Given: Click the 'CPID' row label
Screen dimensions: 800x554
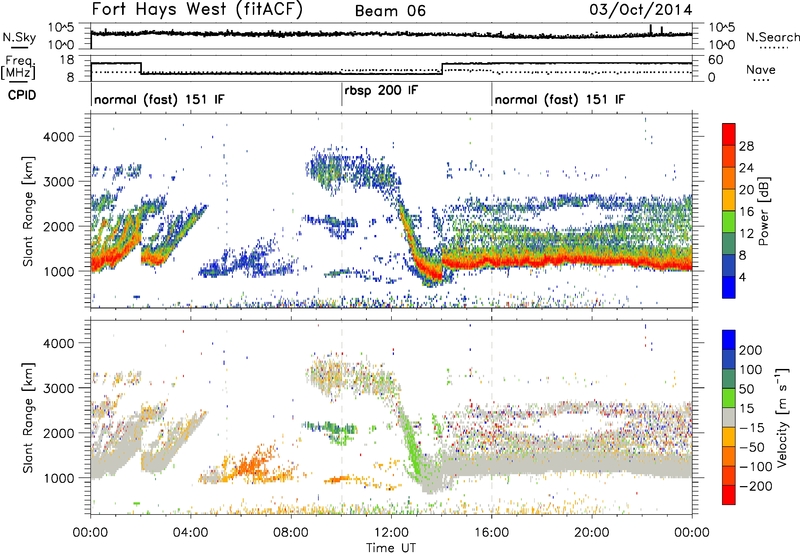Looking at the screenshot, I should pos(22,95).
